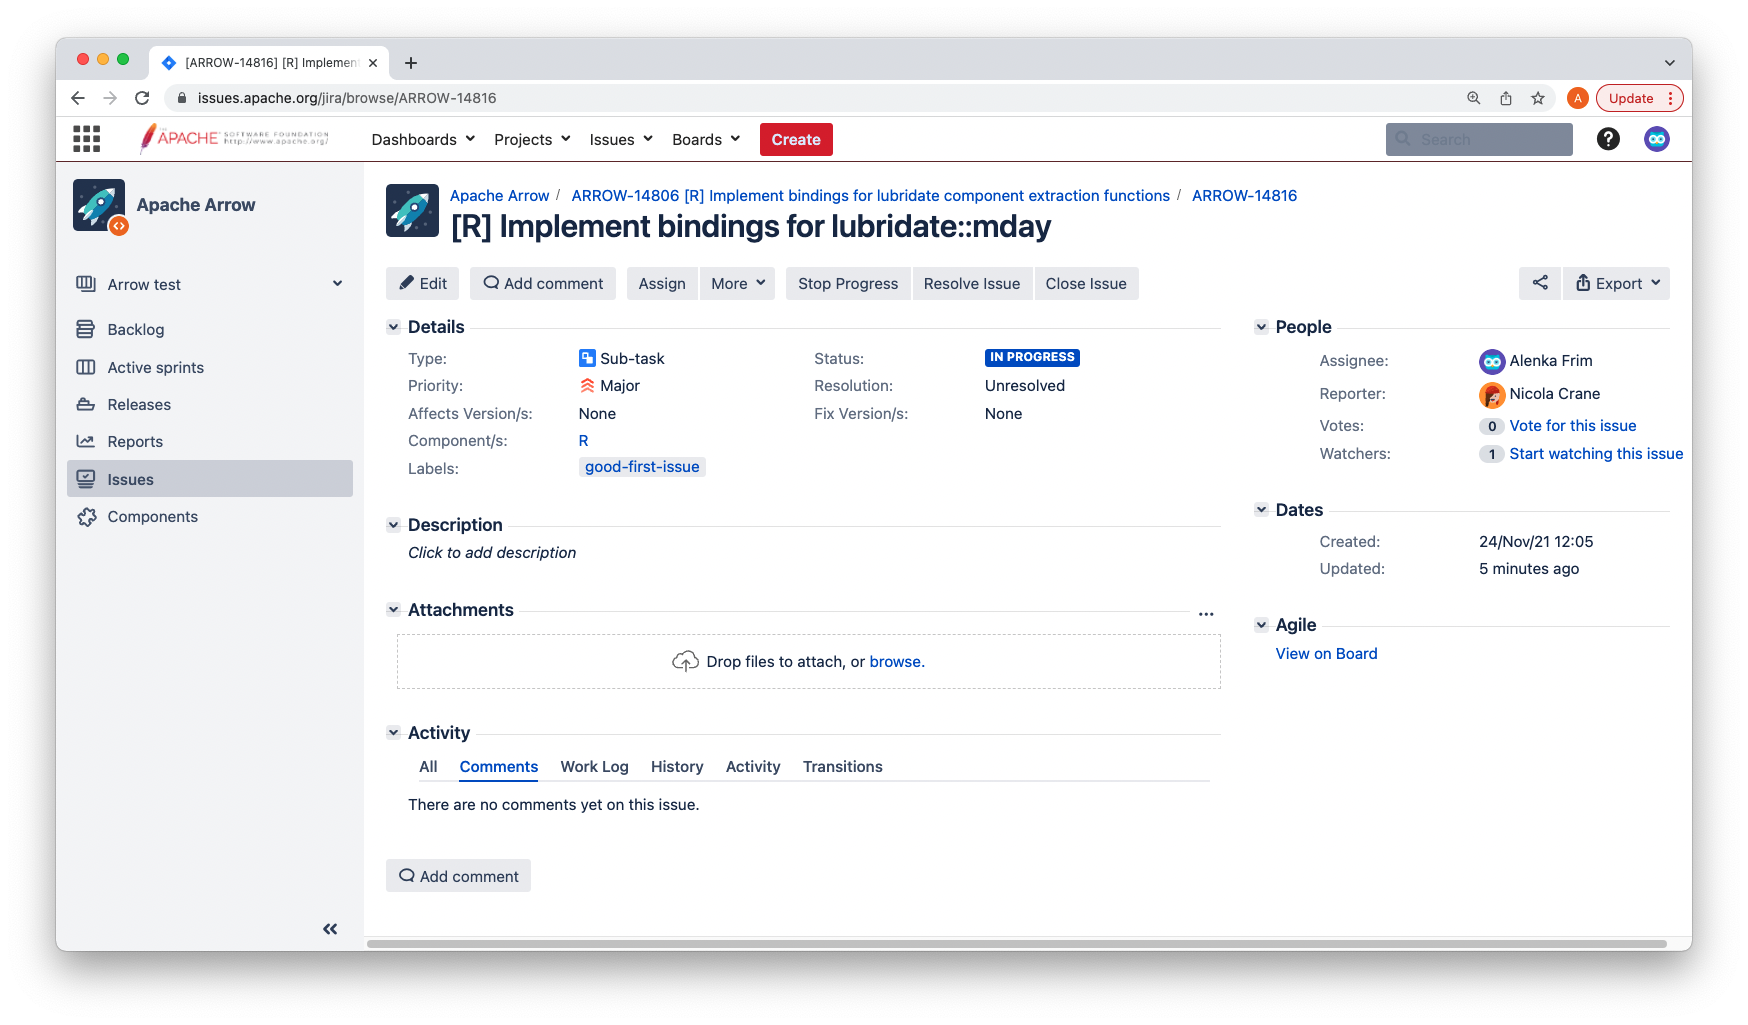Image resolution: width=1748 pixels, height=1025 pixels.
Task: Collapse the sidebar with double chevron
Action: click(330, 929)
